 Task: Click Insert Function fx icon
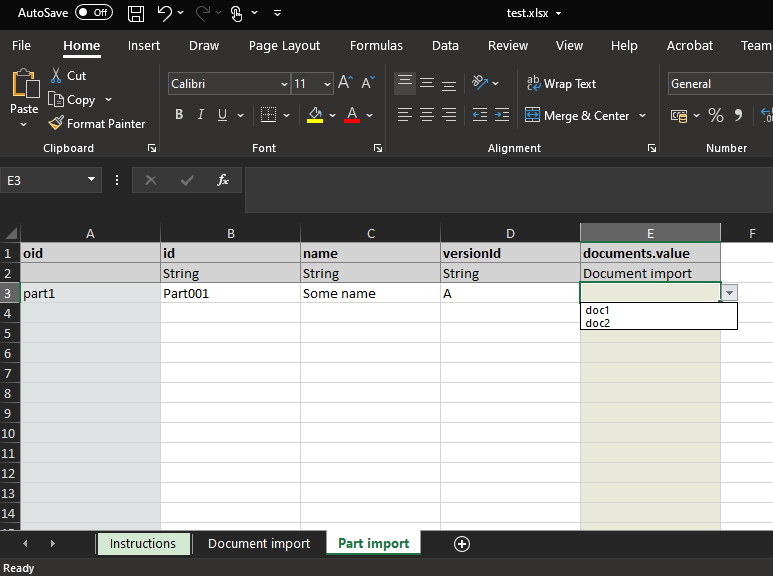click(223, 180)
